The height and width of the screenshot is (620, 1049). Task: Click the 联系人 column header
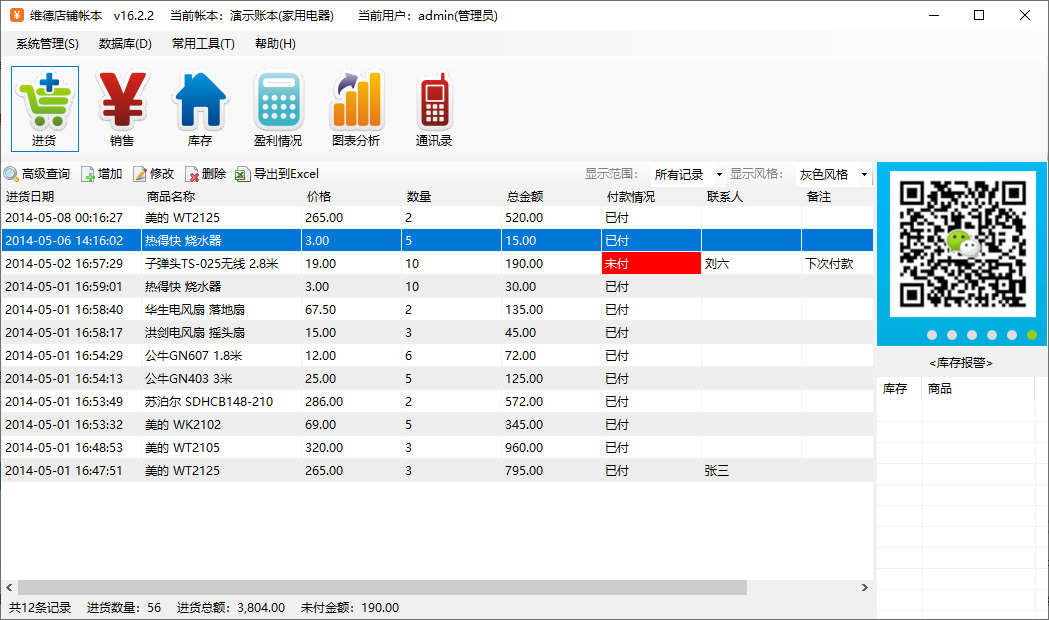[751, 197]
